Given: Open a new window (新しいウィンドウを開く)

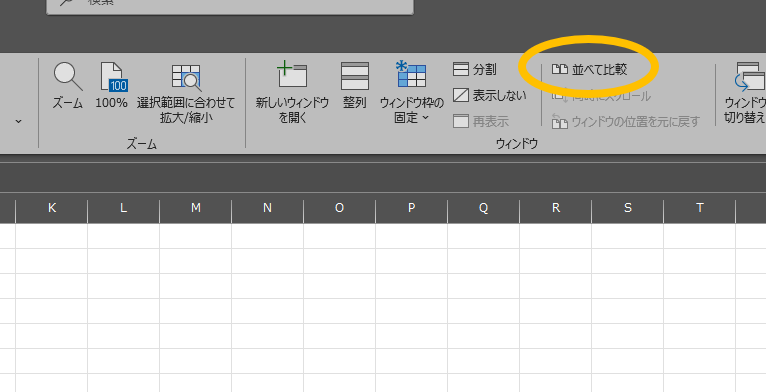Looking at the screenshot, I should [x=292, y=92].
